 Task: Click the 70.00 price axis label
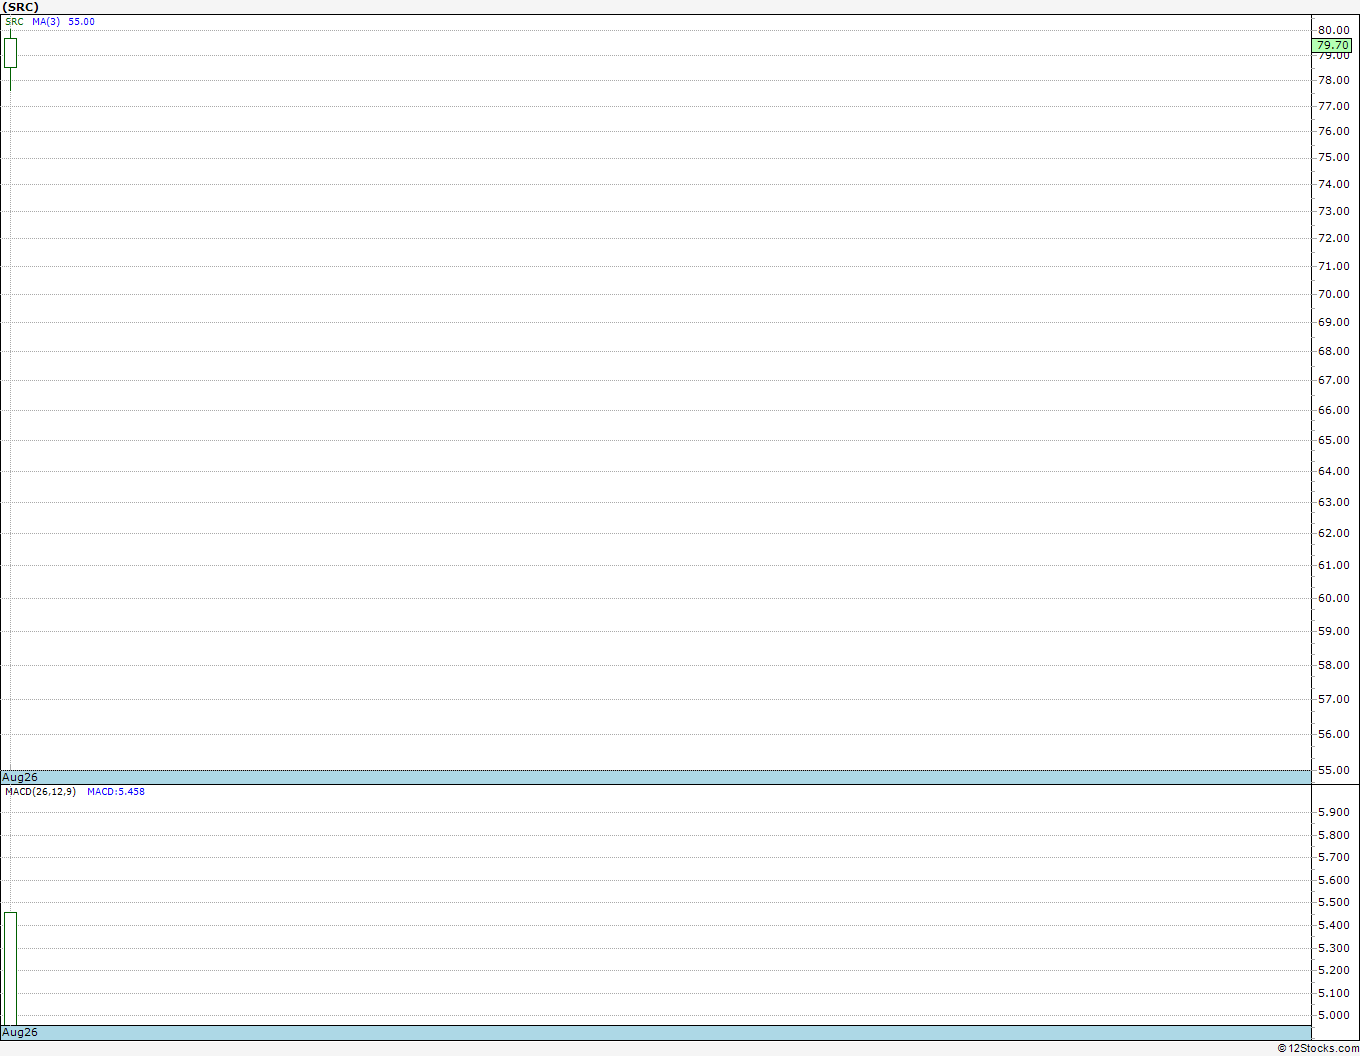(1333, 294)
